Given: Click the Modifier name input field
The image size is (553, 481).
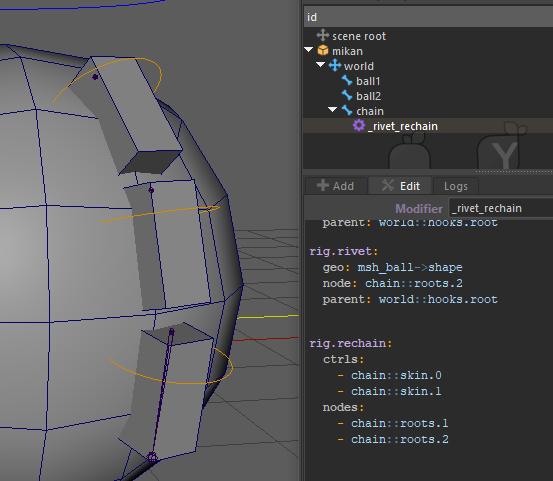Looking at the screenshot, I should coord(501,208).
